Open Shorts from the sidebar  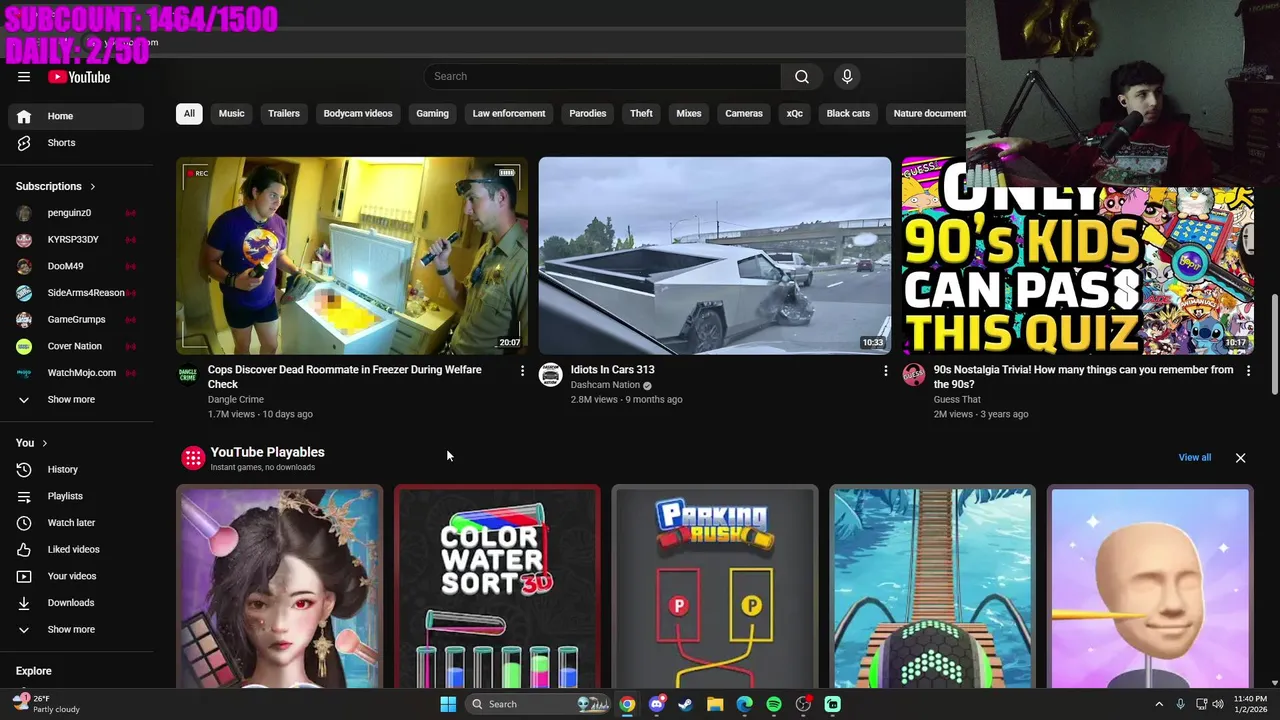pyautogui.click(x=76, y=143)
